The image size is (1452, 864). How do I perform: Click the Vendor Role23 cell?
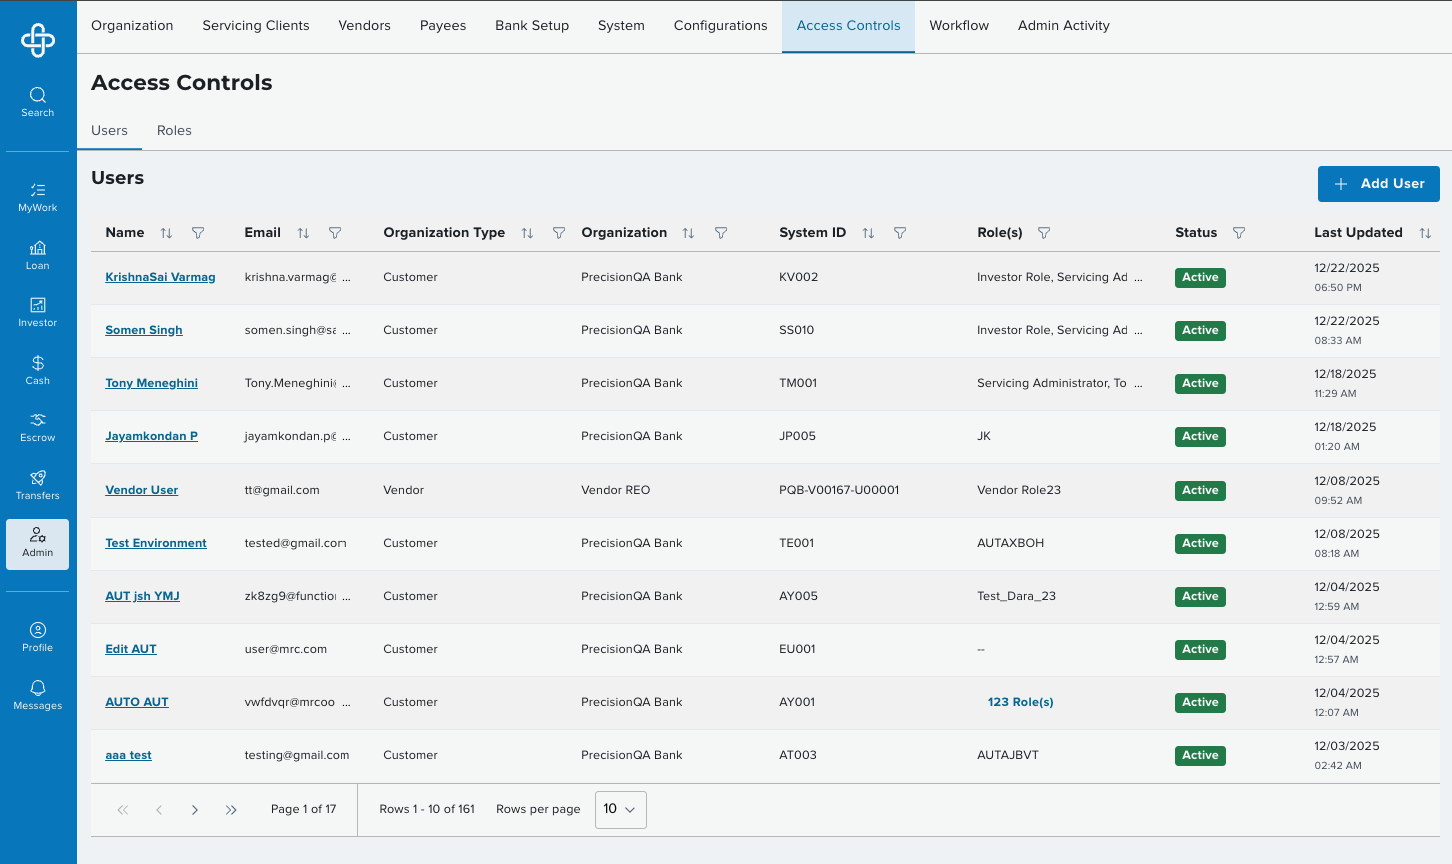(x=1019, y=490)
